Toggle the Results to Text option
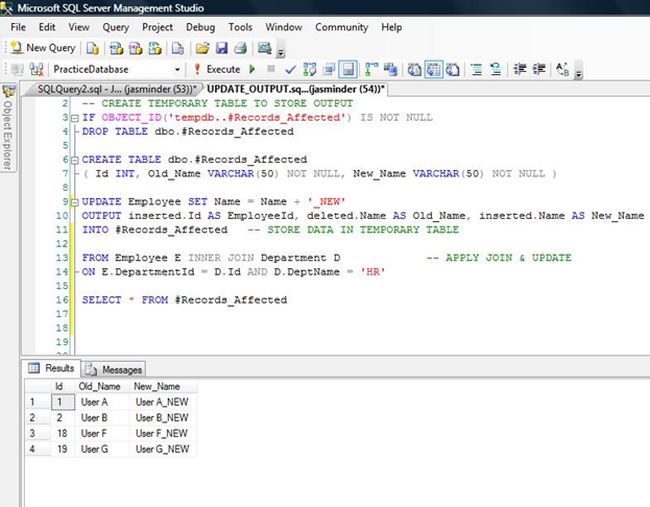This screenshot has height=507, width=650. (x=414, y=70)
